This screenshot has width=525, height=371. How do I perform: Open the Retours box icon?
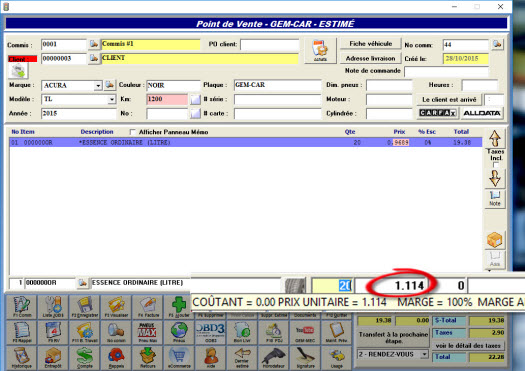(148, 357)
